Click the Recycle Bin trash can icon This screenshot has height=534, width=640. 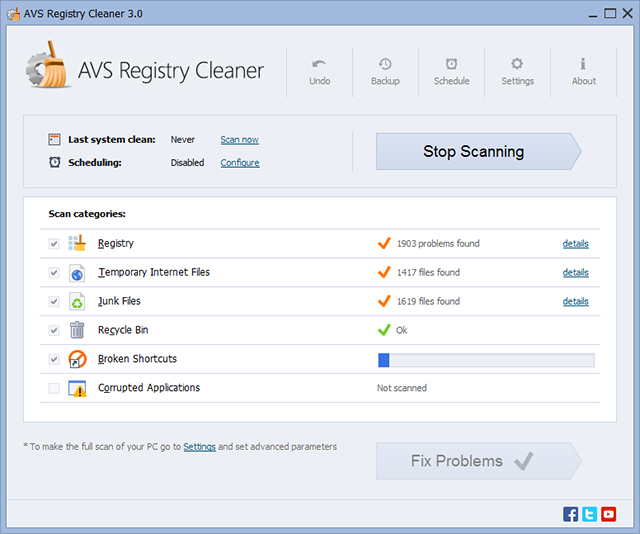77,330
